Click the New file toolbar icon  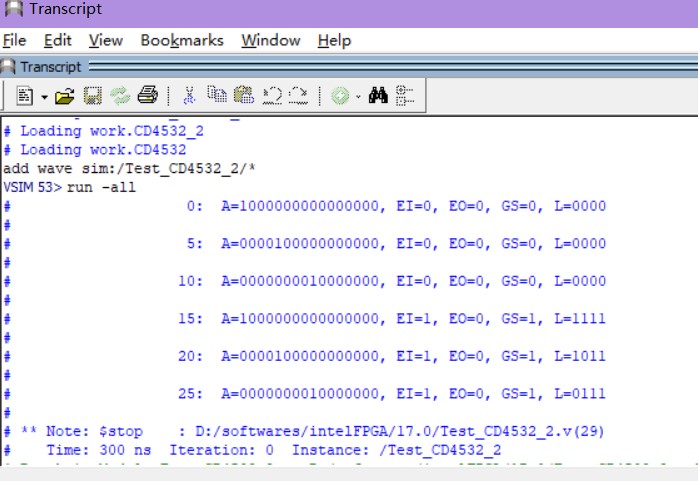click(x=24, y=96)
